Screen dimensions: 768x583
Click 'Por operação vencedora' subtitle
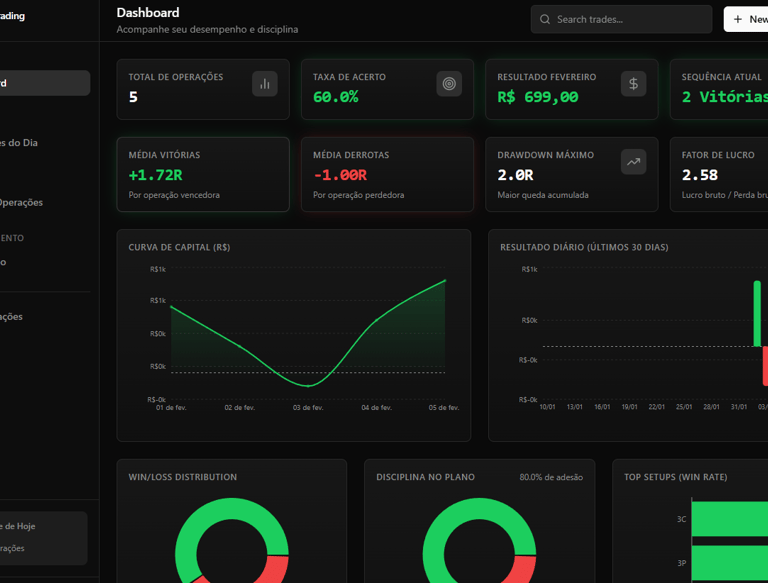pyautogui.click(x=174, y=195)
